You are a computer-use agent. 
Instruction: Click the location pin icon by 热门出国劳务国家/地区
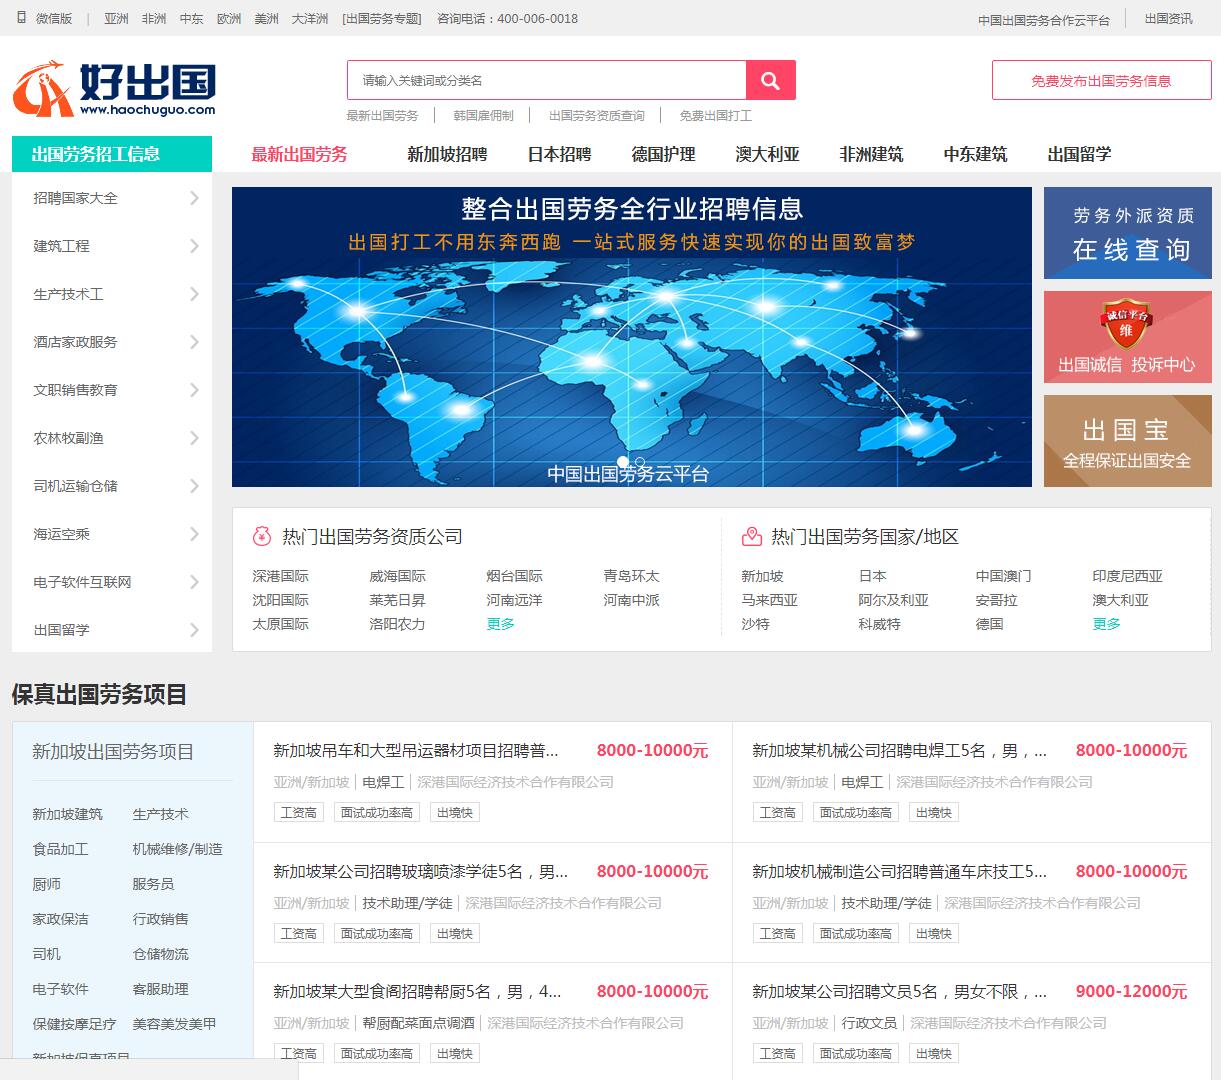coord(751,536)
